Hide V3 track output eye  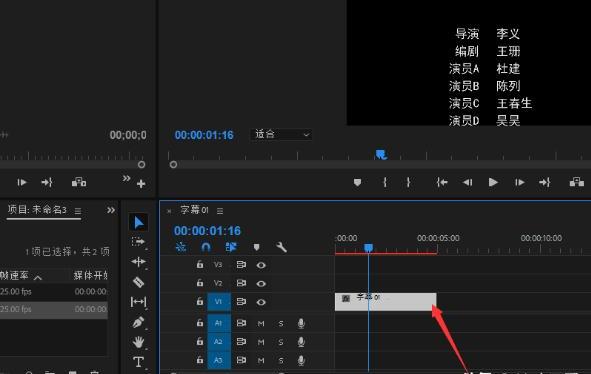coord(261,265)
